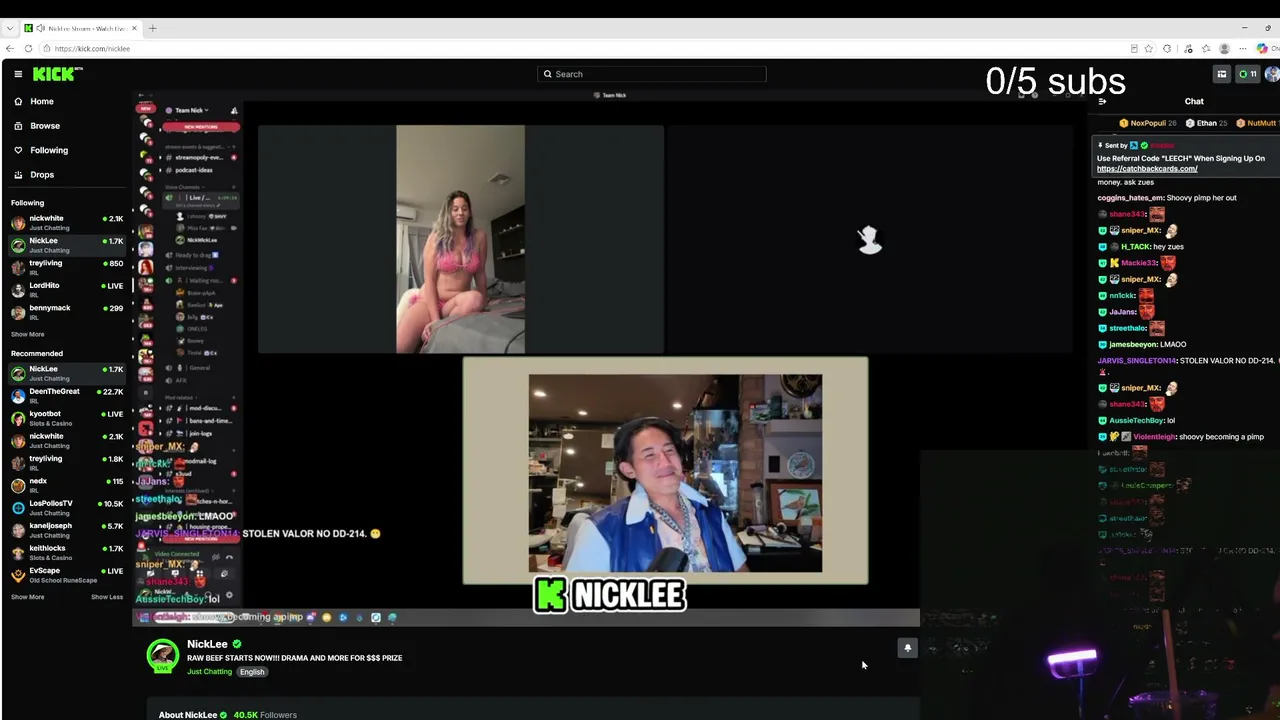
Task: Open Browse in the Kick sidebar
Action: (68, 126)
